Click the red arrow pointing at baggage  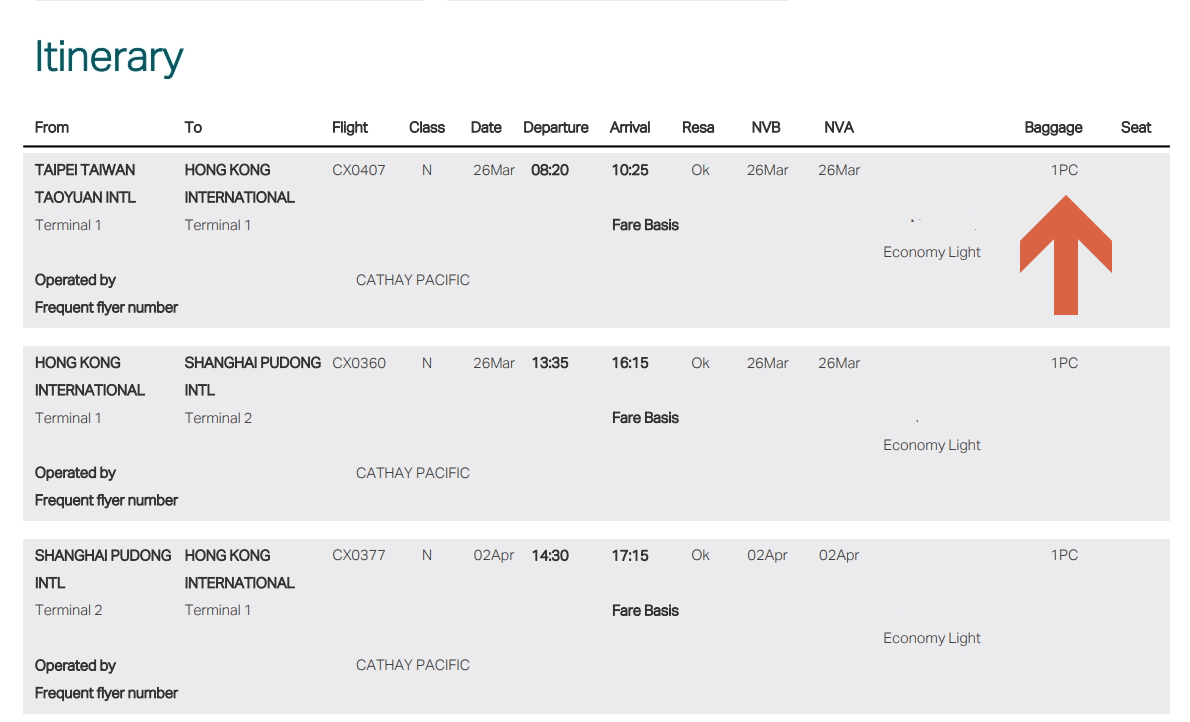coord(1066,255)
